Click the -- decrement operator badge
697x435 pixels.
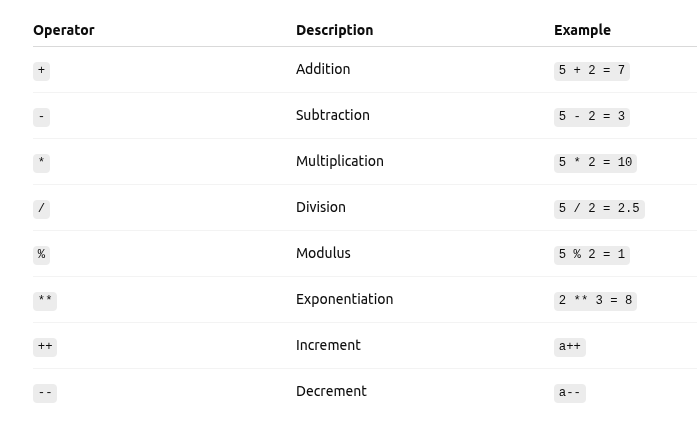pos(45,393)
